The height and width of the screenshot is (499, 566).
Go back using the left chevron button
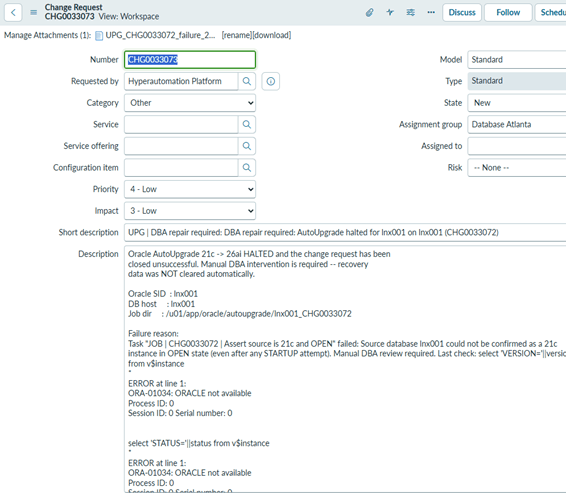tap(13, 13)
